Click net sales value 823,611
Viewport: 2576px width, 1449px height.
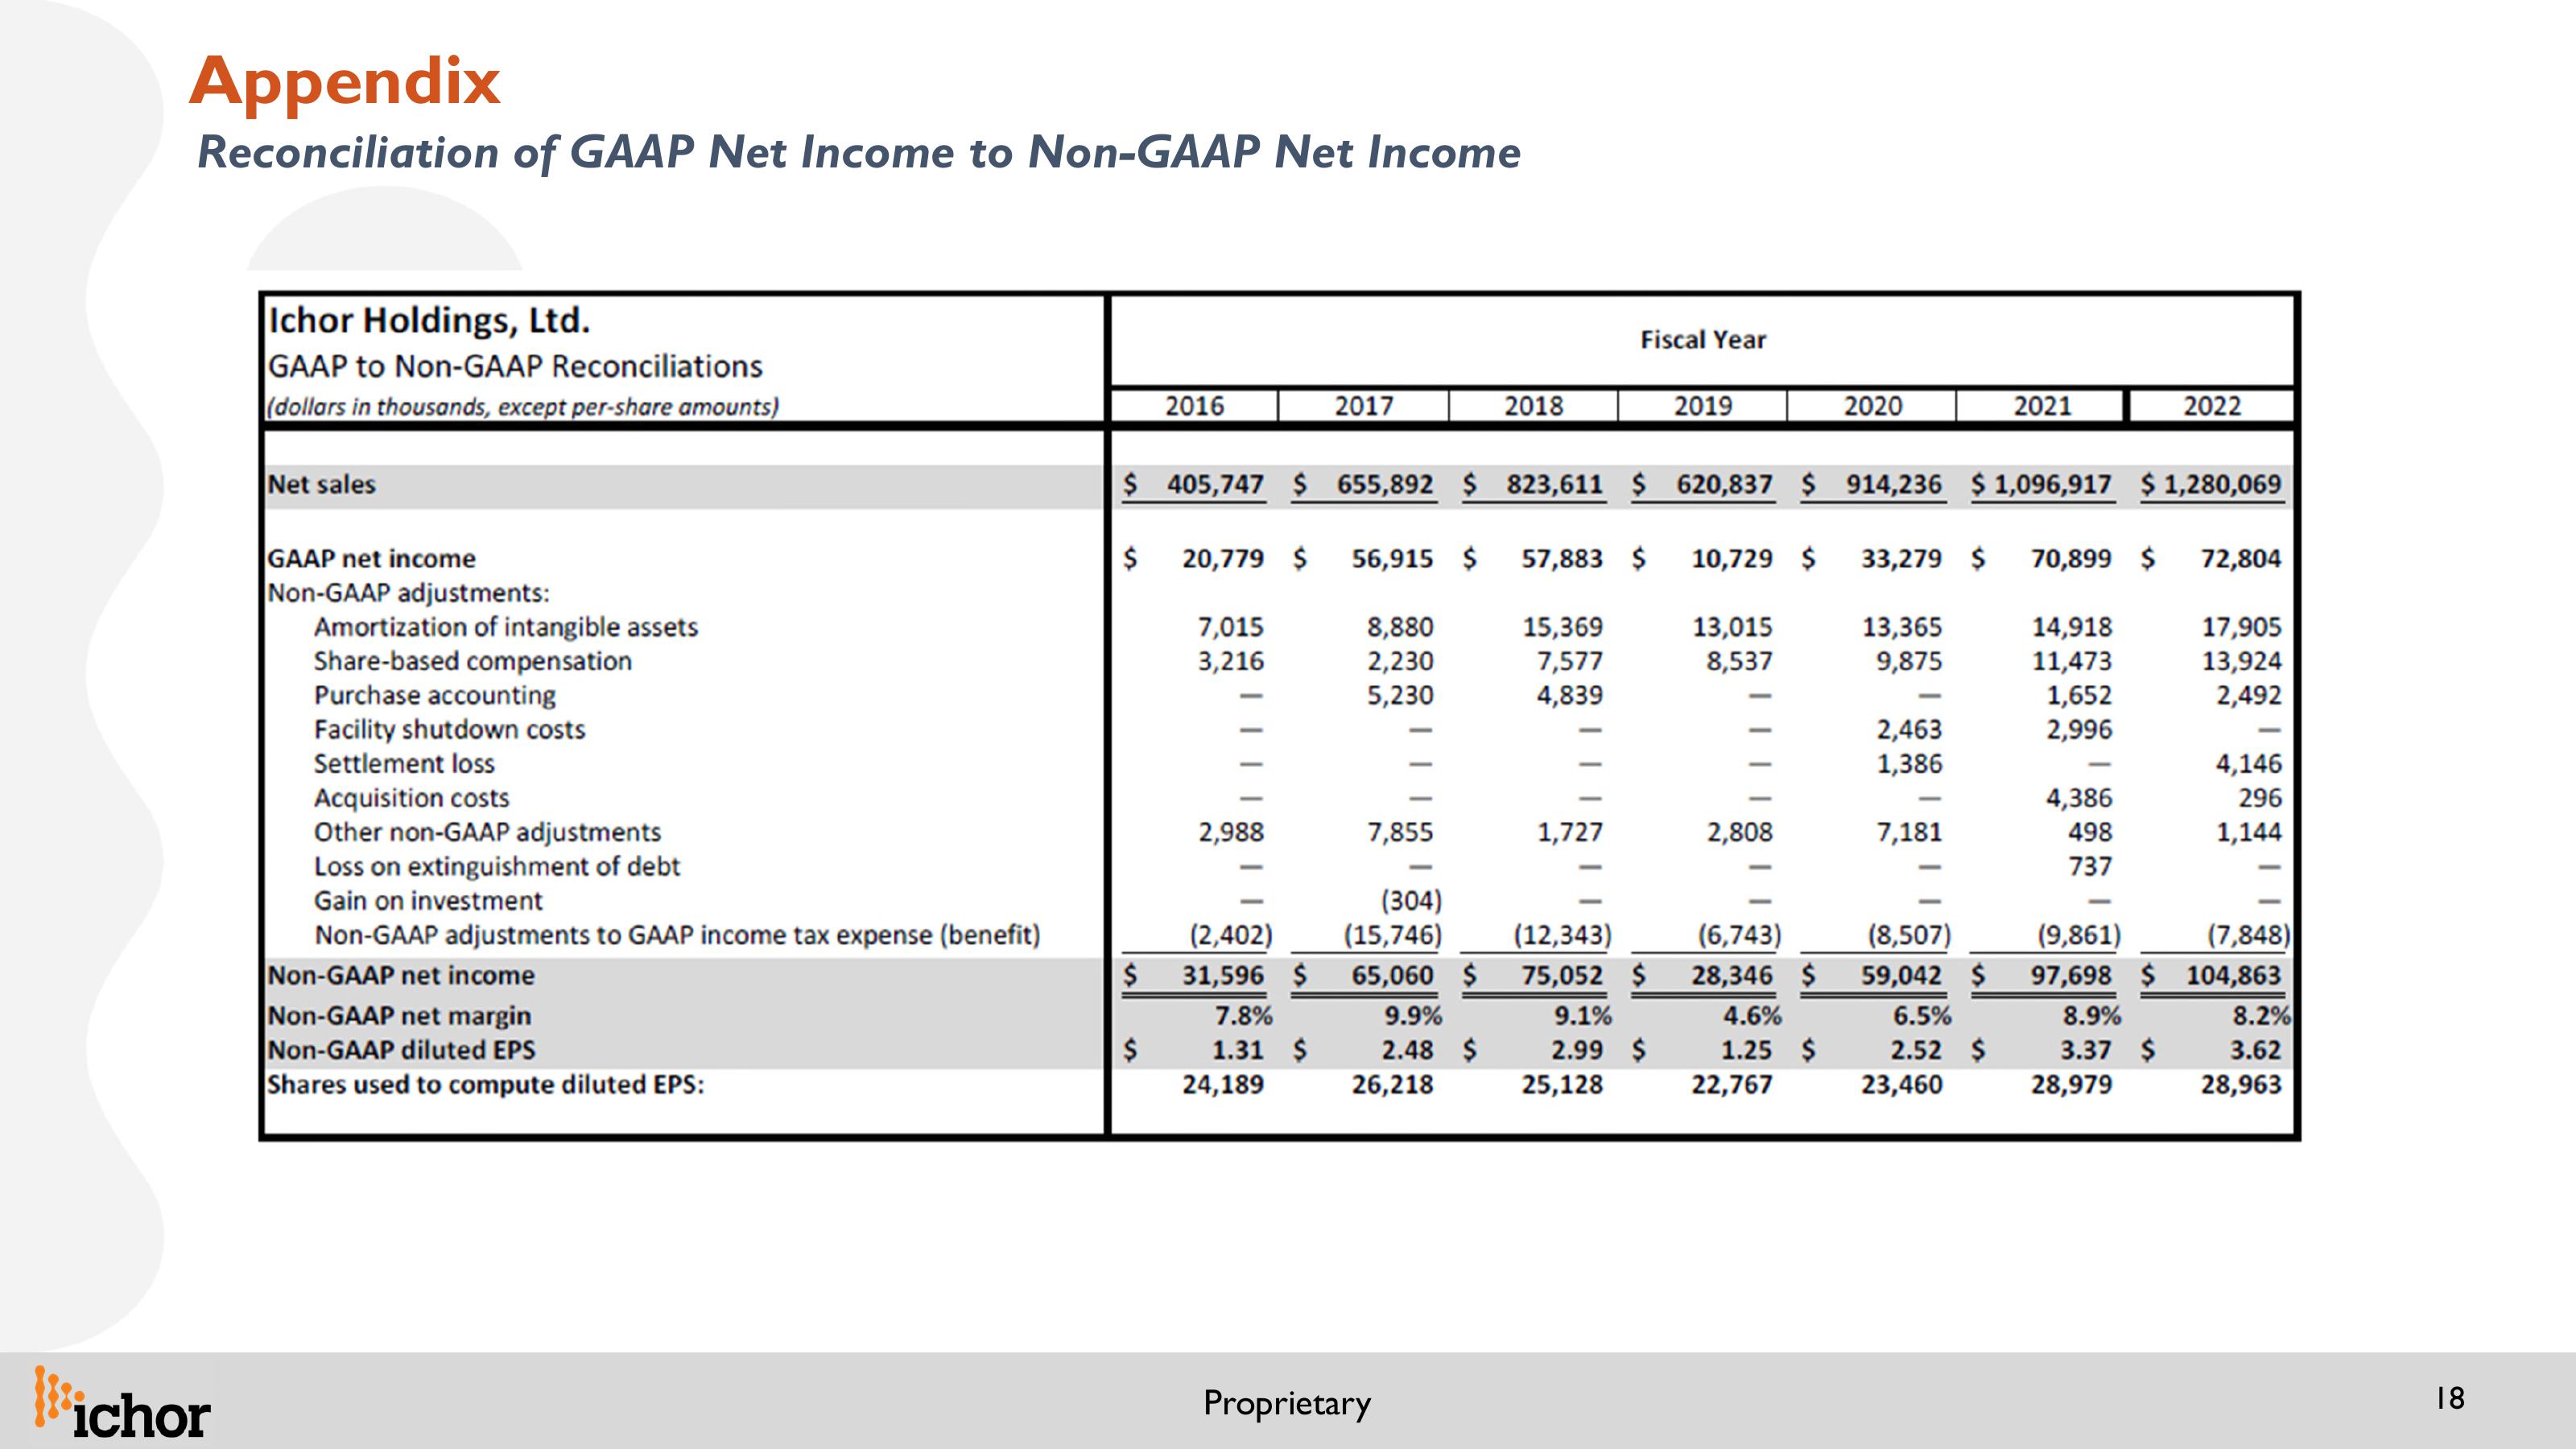coord(1554,485)
